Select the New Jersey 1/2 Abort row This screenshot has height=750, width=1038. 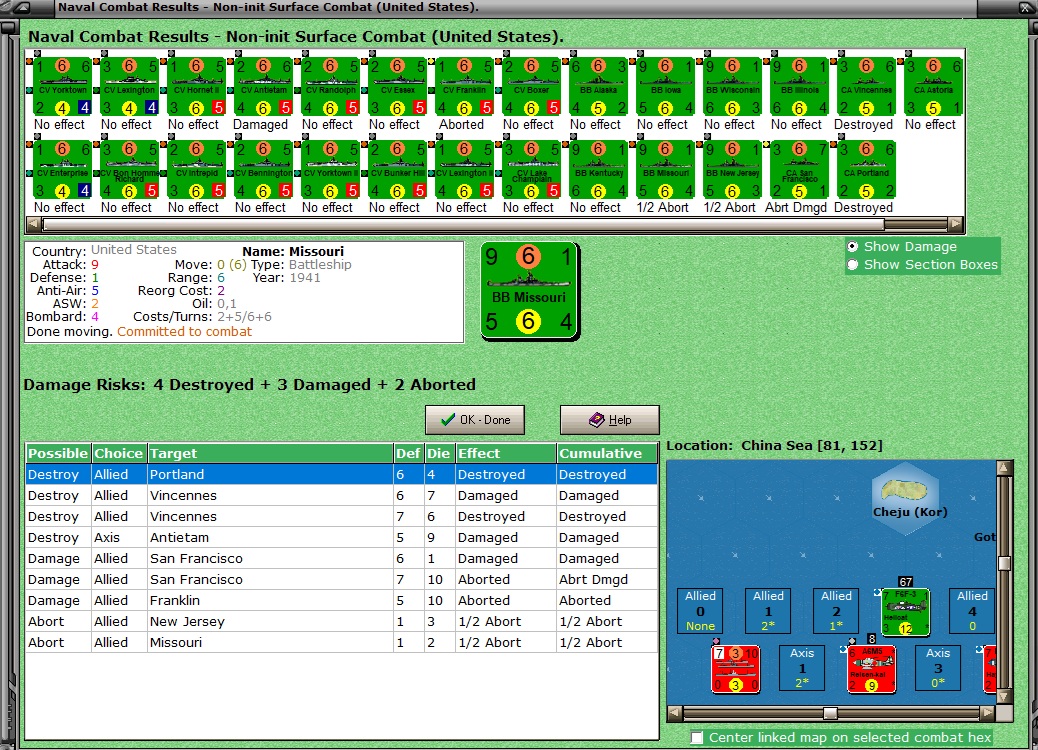[342, 622]
